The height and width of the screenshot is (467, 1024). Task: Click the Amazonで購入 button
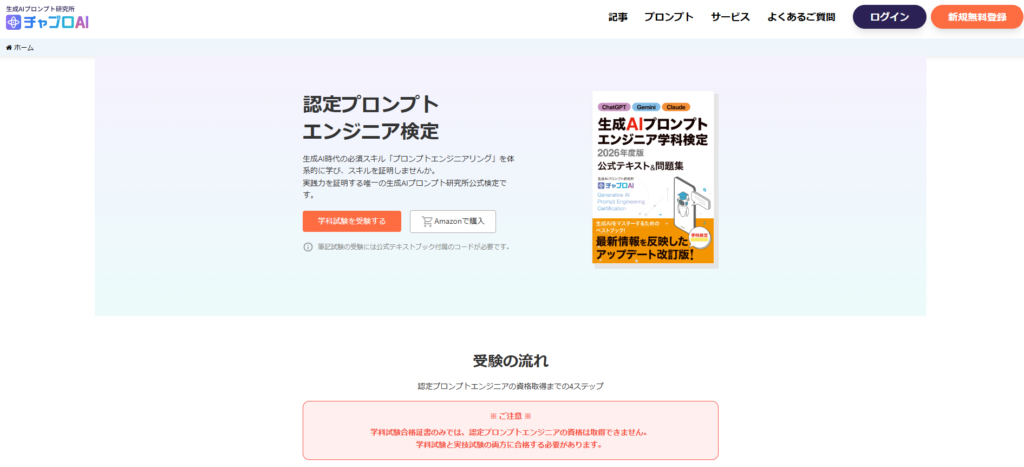click(452, 221)
